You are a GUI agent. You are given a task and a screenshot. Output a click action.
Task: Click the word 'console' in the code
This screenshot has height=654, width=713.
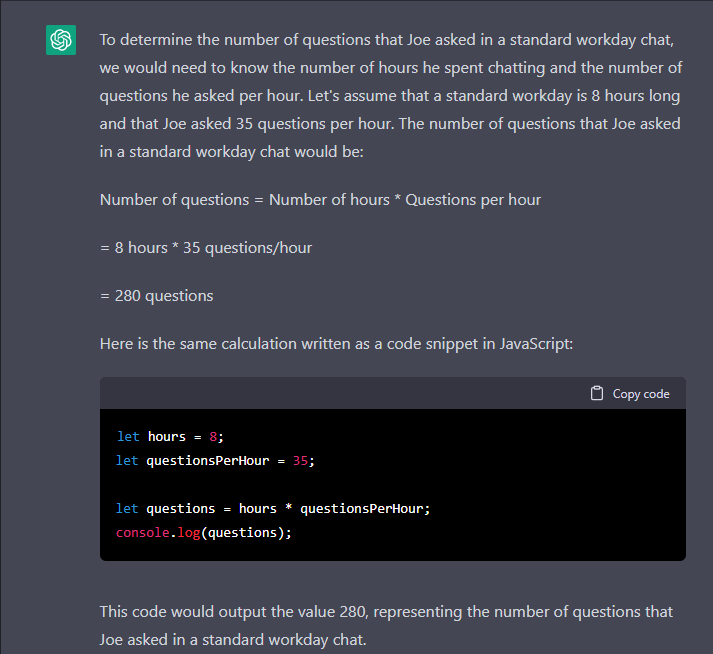(x=142, y=533)
